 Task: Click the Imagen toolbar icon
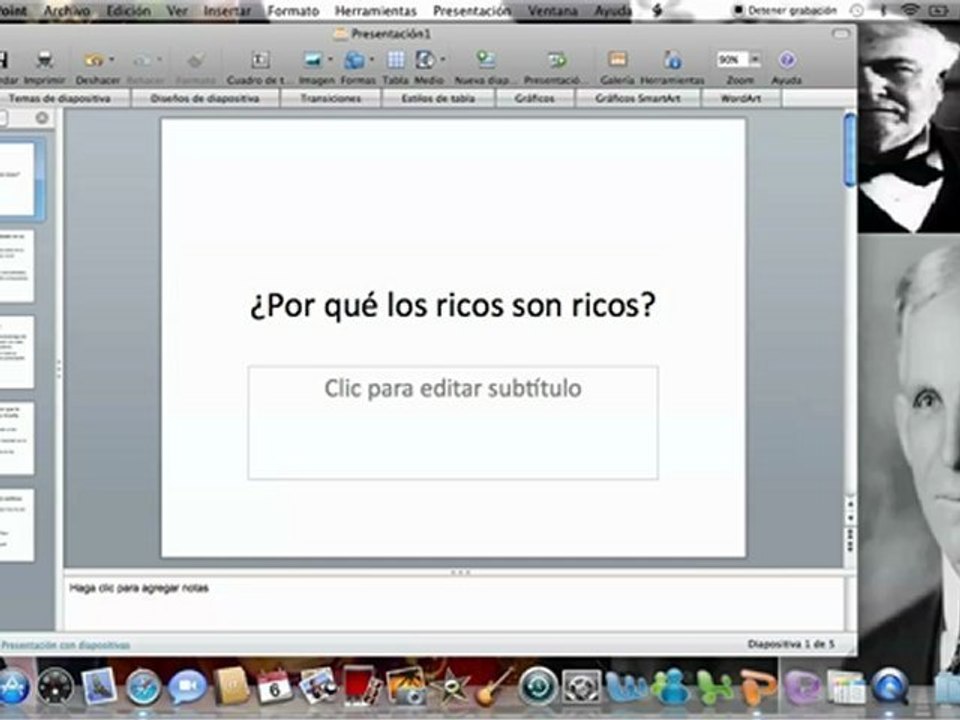coord(313,60)
